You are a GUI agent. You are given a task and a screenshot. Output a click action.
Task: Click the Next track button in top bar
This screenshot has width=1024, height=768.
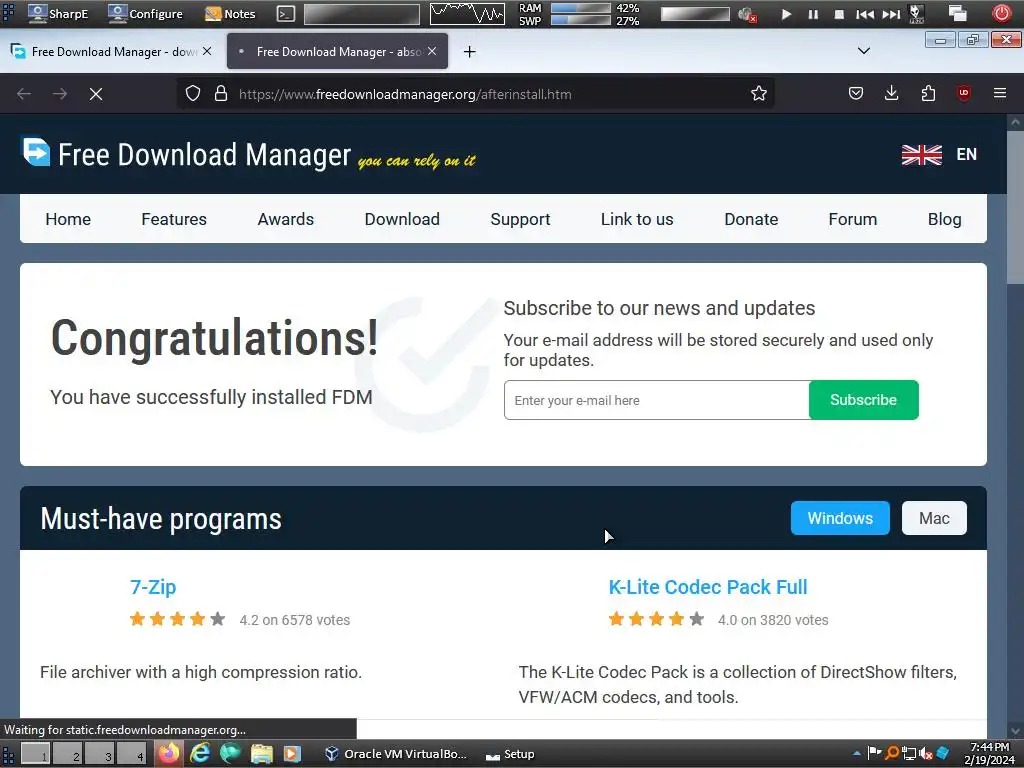pos(891,14)
